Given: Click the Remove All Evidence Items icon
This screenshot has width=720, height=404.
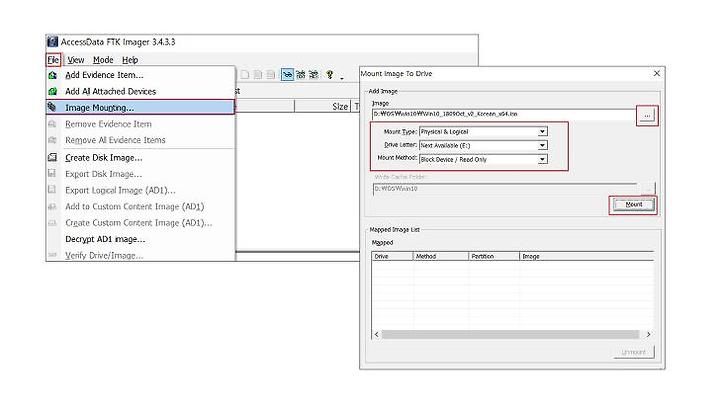Looking at the screenshot, I should (53, 140).
